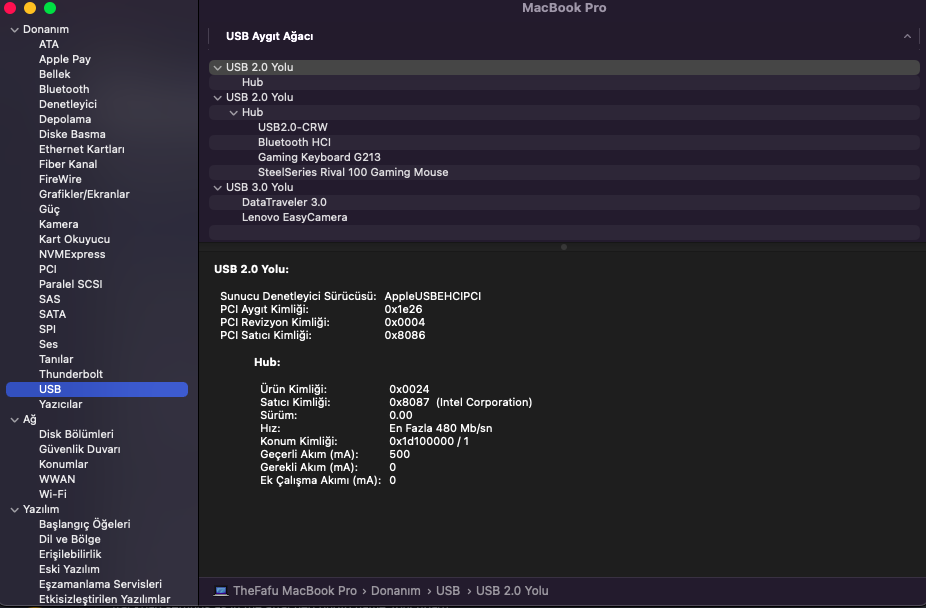Image resolution: width=926 pixels, height=608 pixels.
Task: Select Lenovo EasyCamera device
Action: click(x=294, y=217)
